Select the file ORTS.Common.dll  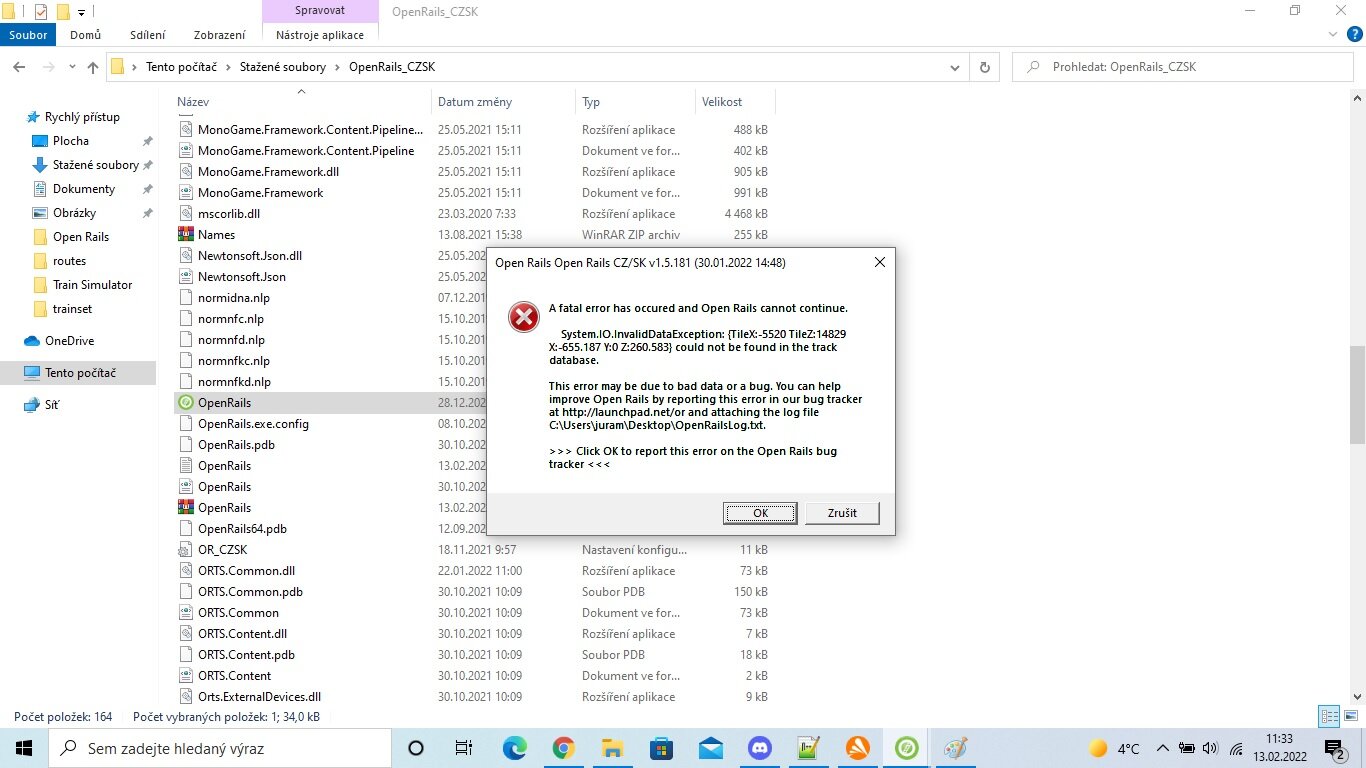click(x=246, y=571)
